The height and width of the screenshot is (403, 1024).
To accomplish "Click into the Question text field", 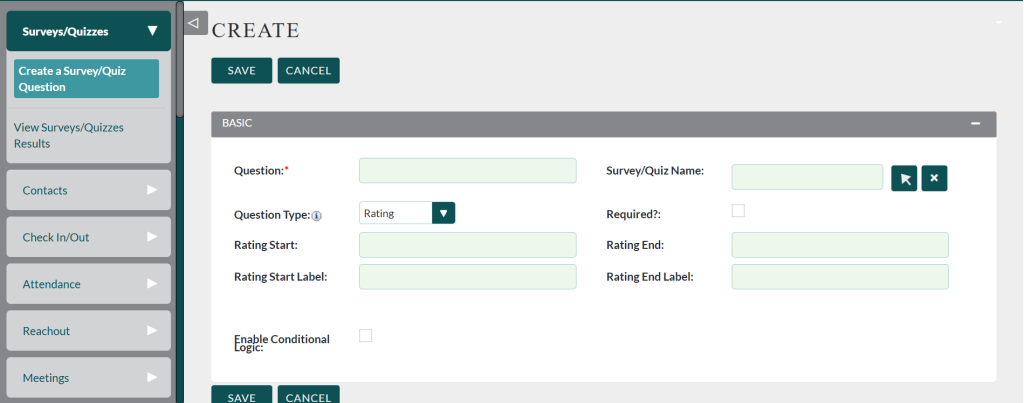I will (x=467, y=171).
